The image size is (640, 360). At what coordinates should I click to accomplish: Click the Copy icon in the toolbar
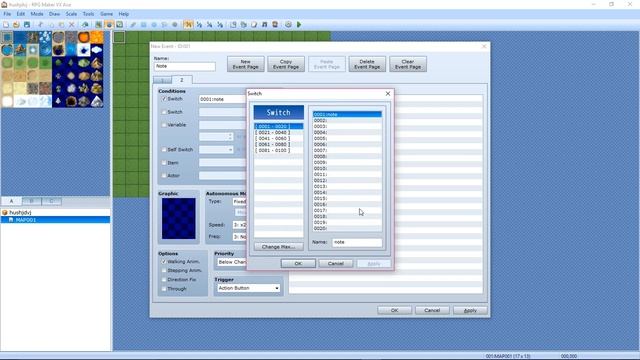point(51,25)
